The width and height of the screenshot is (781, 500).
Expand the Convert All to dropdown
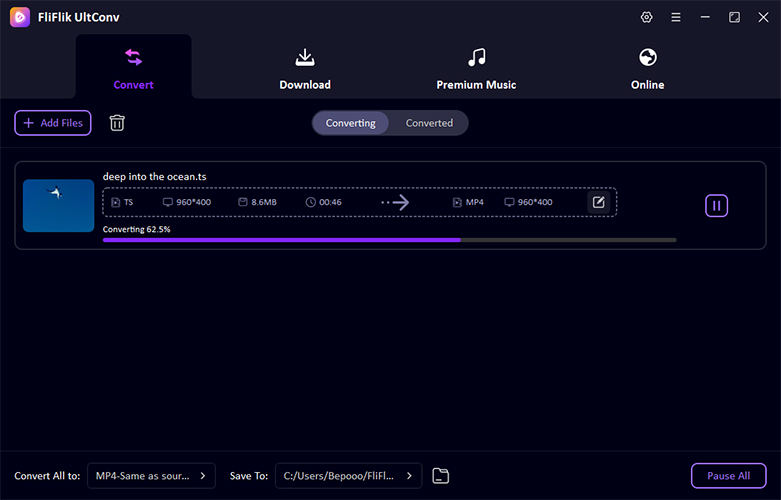point(151,476)
